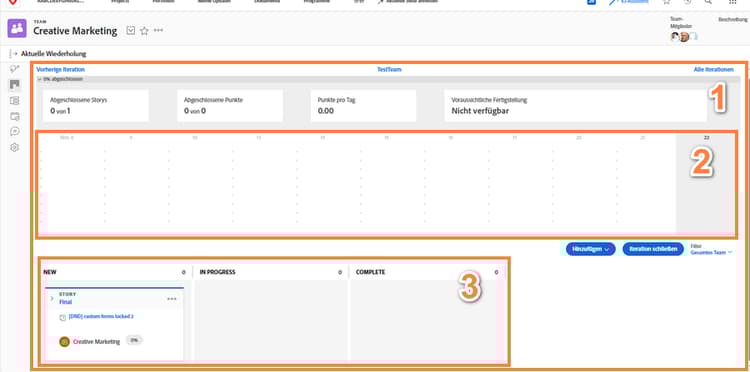The height and width of the screenshot is (372, 750).
Task: Favorite the Creative Marketing team with star
Action: 144,31
